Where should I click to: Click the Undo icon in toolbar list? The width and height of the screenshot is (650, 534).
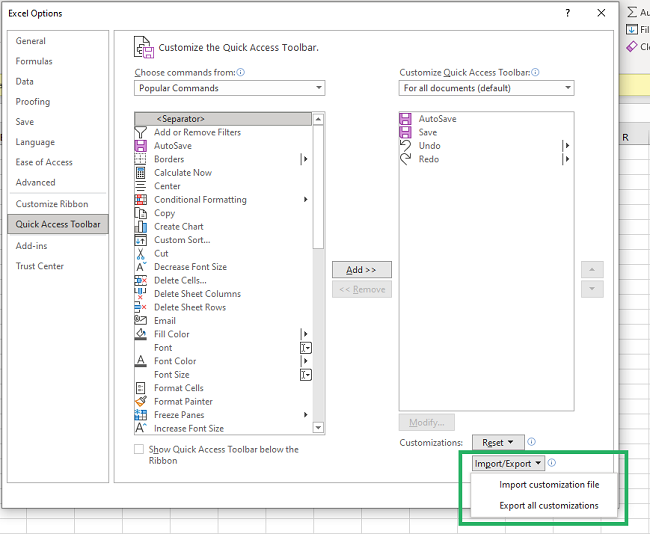(x=405, y=146)
